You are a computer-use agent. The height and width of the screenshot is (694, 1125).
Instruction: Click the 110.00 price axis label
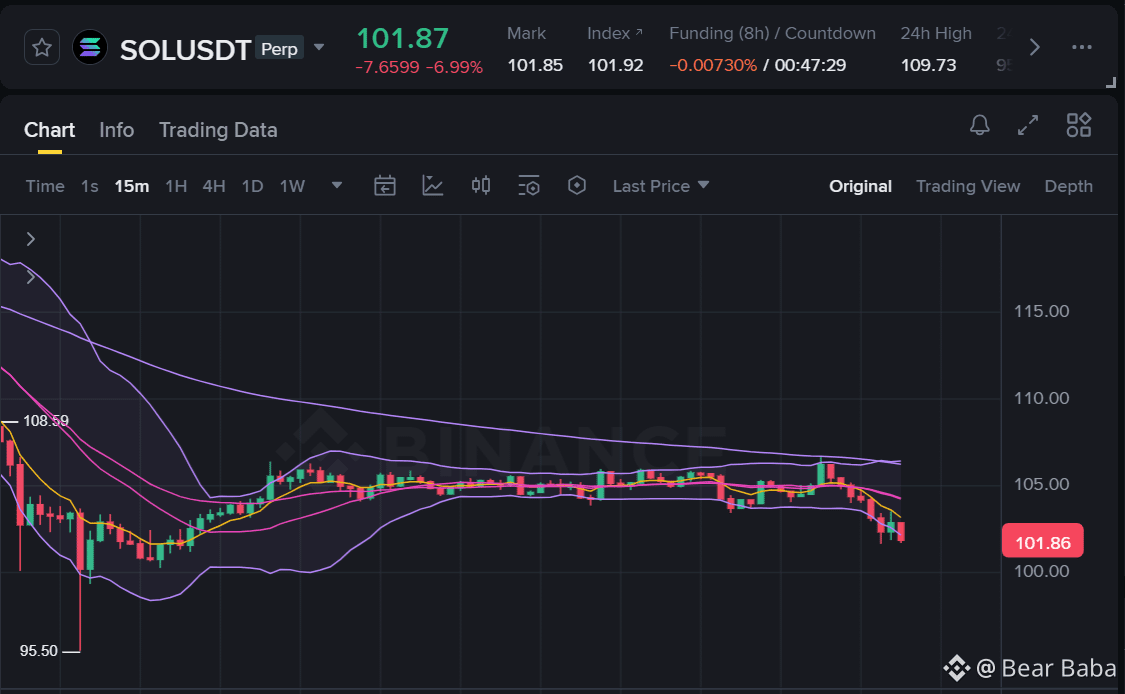tap(1041, 398)
